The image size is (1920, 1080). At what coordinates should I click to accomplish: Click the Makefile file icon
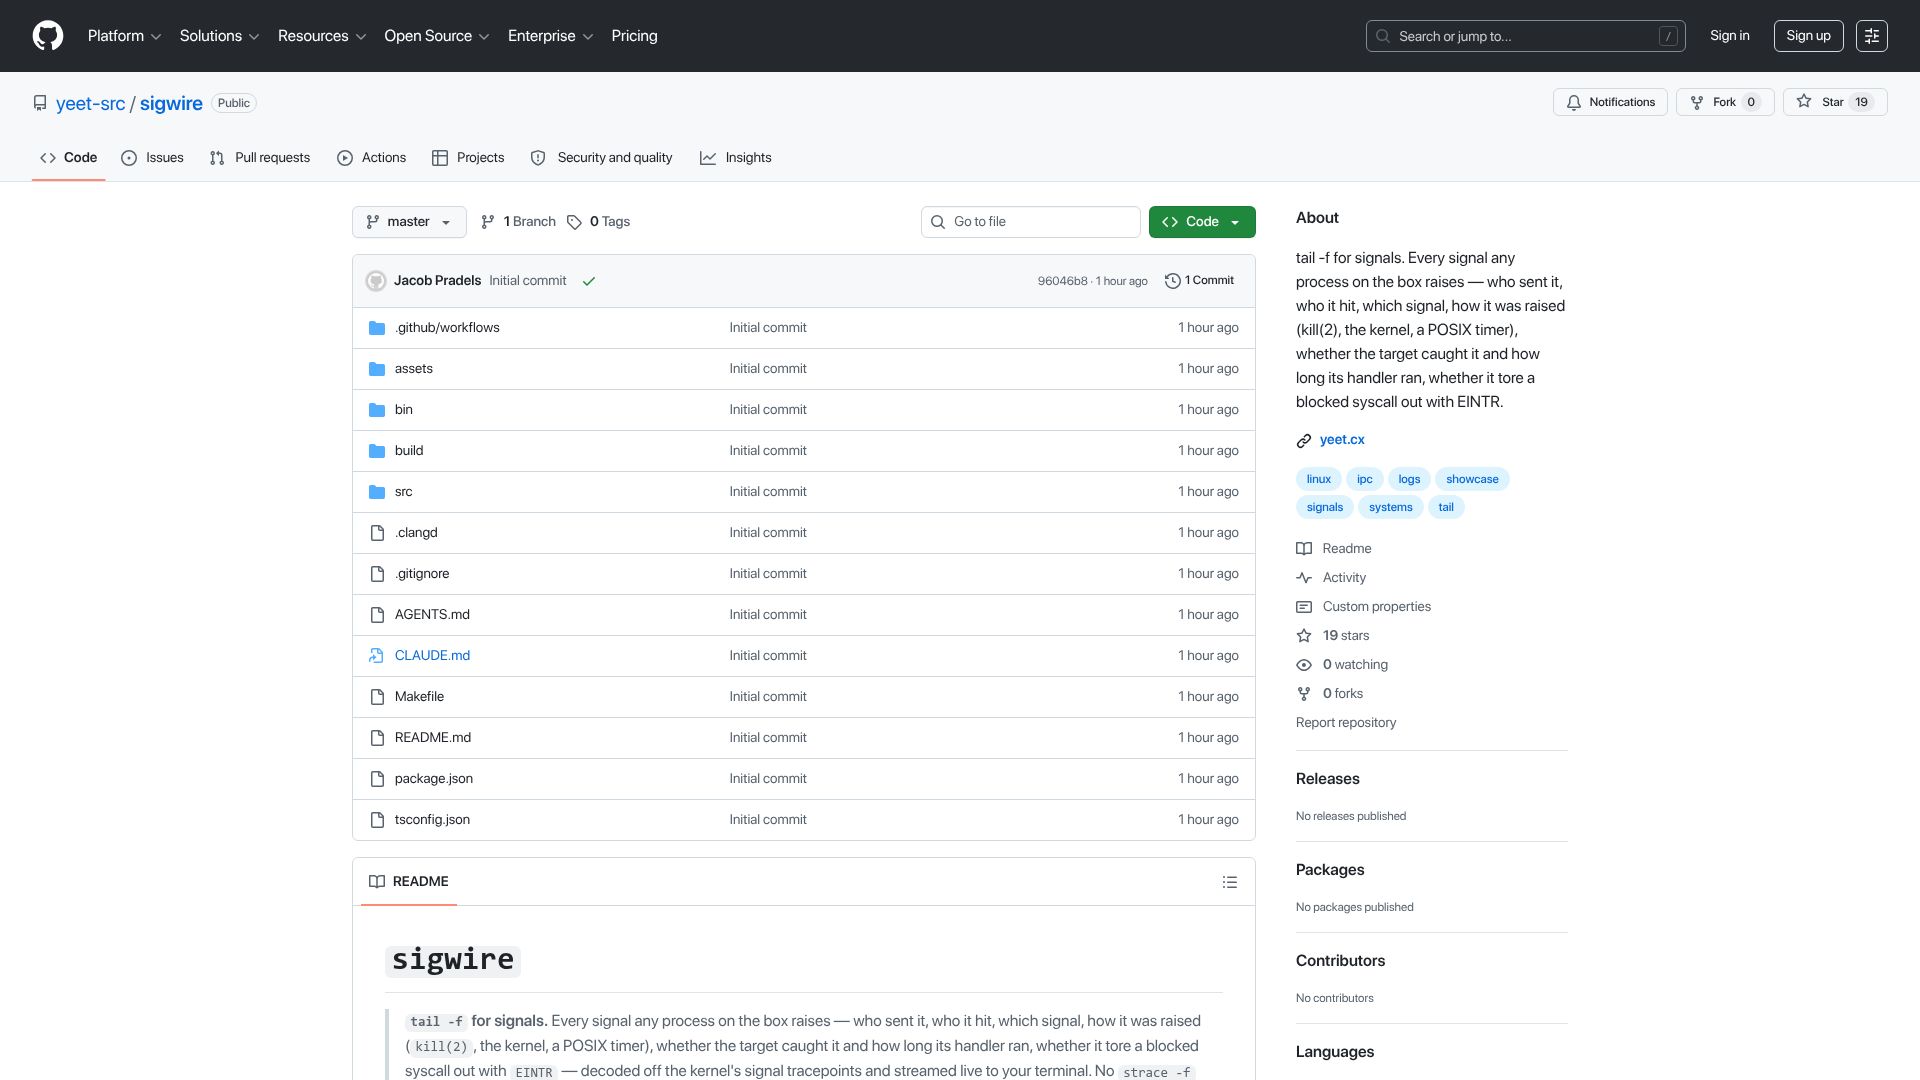click(x=377, y=697)
